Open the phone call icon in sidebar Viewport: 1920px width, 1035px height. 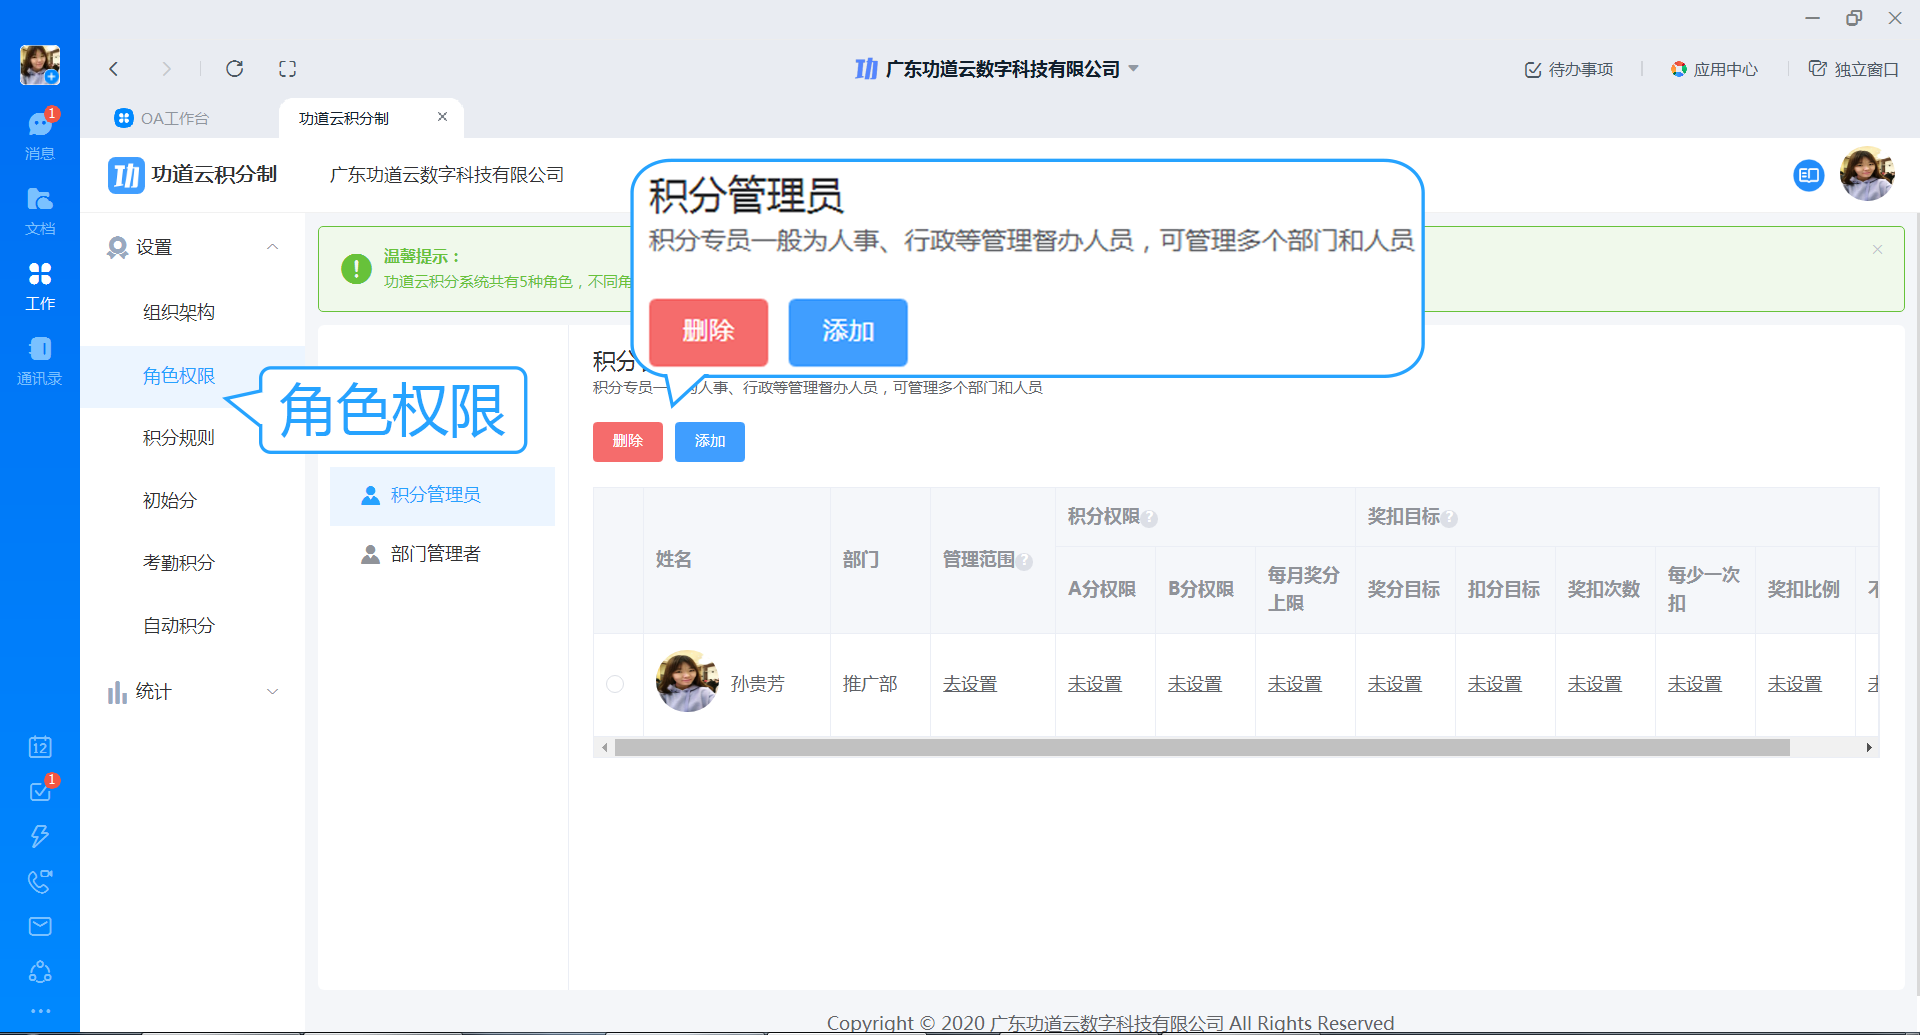40,881
